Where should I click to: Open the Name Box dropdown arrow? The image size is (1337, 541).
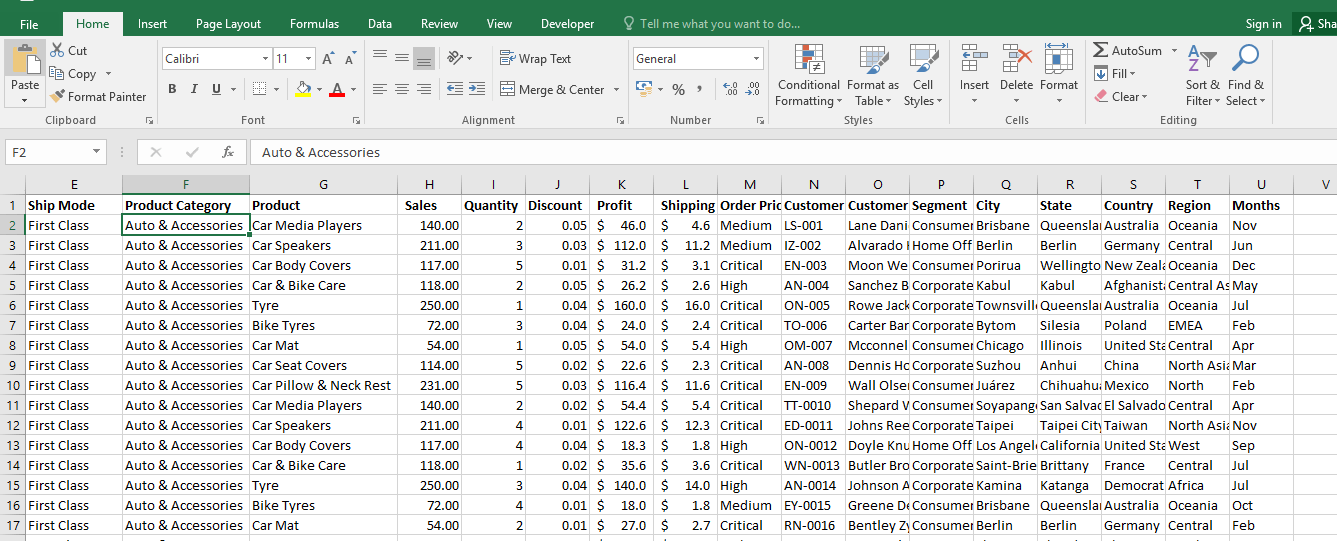tap(96, 152)
